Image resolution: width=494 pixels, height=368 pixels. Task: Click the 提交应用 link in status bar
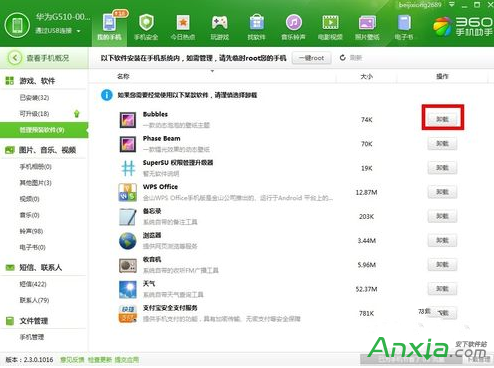pos(127,360)
